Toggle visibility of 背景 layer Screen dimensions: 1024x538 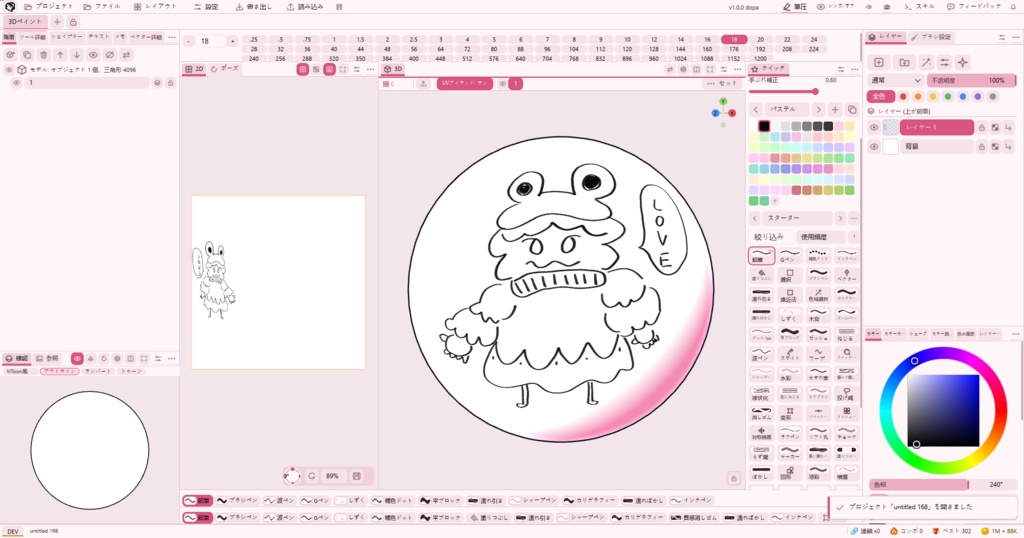874,147
